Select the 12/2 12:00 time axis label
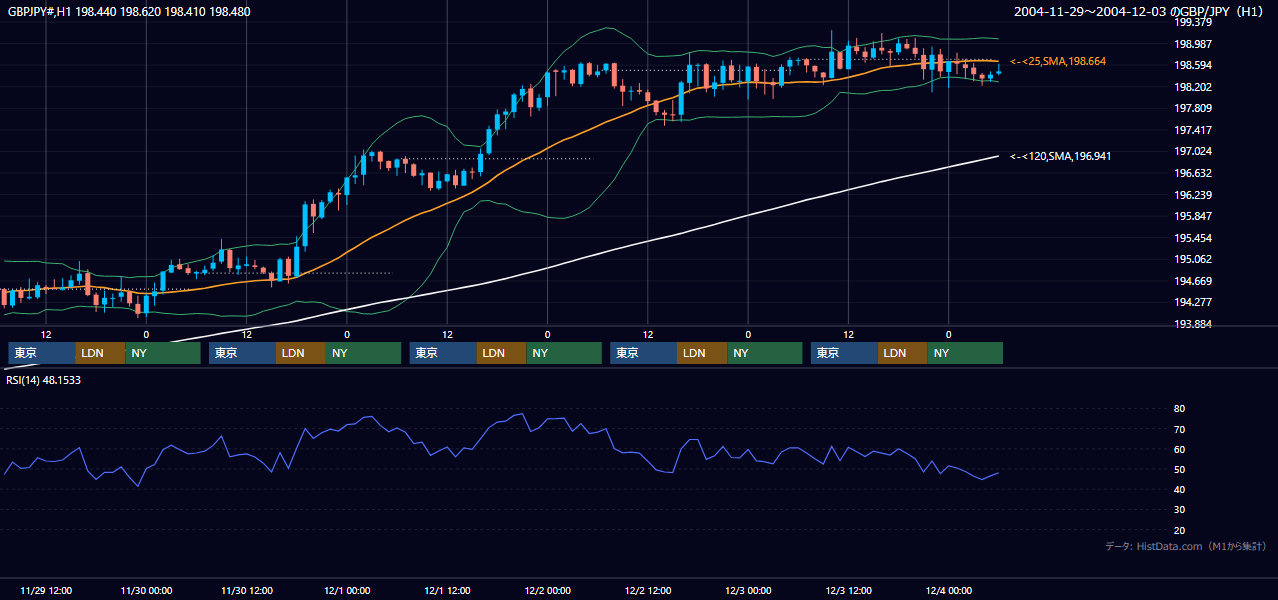The image size is (1278, 600). [x=648, y=590]
